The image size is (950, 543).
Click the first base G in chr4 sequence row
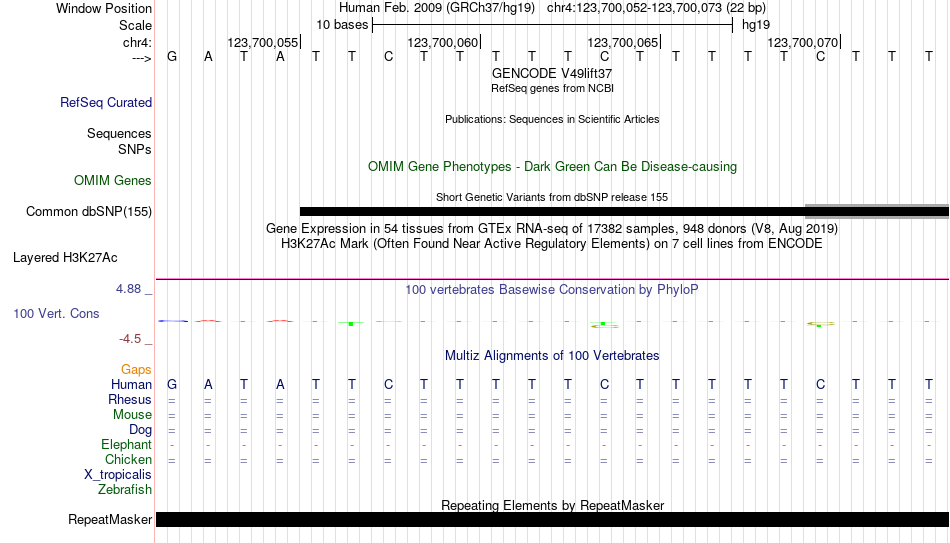click(x=172, y=56)
